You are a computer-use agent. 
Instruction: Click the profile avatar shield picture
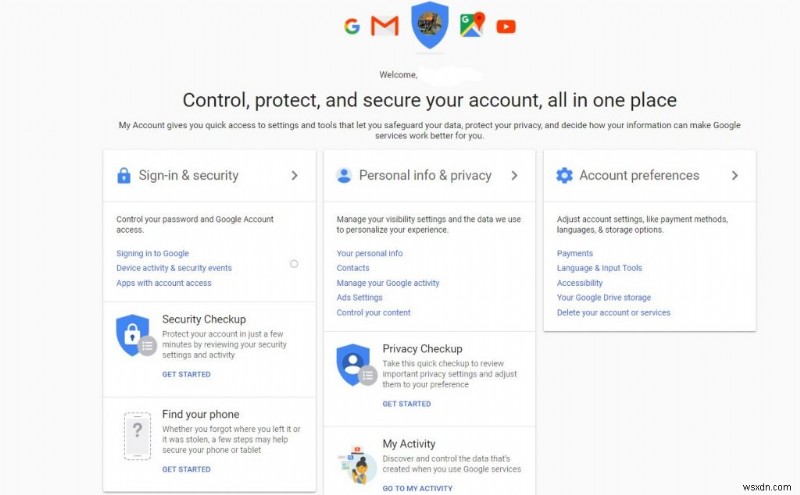[x=430, y=24]
